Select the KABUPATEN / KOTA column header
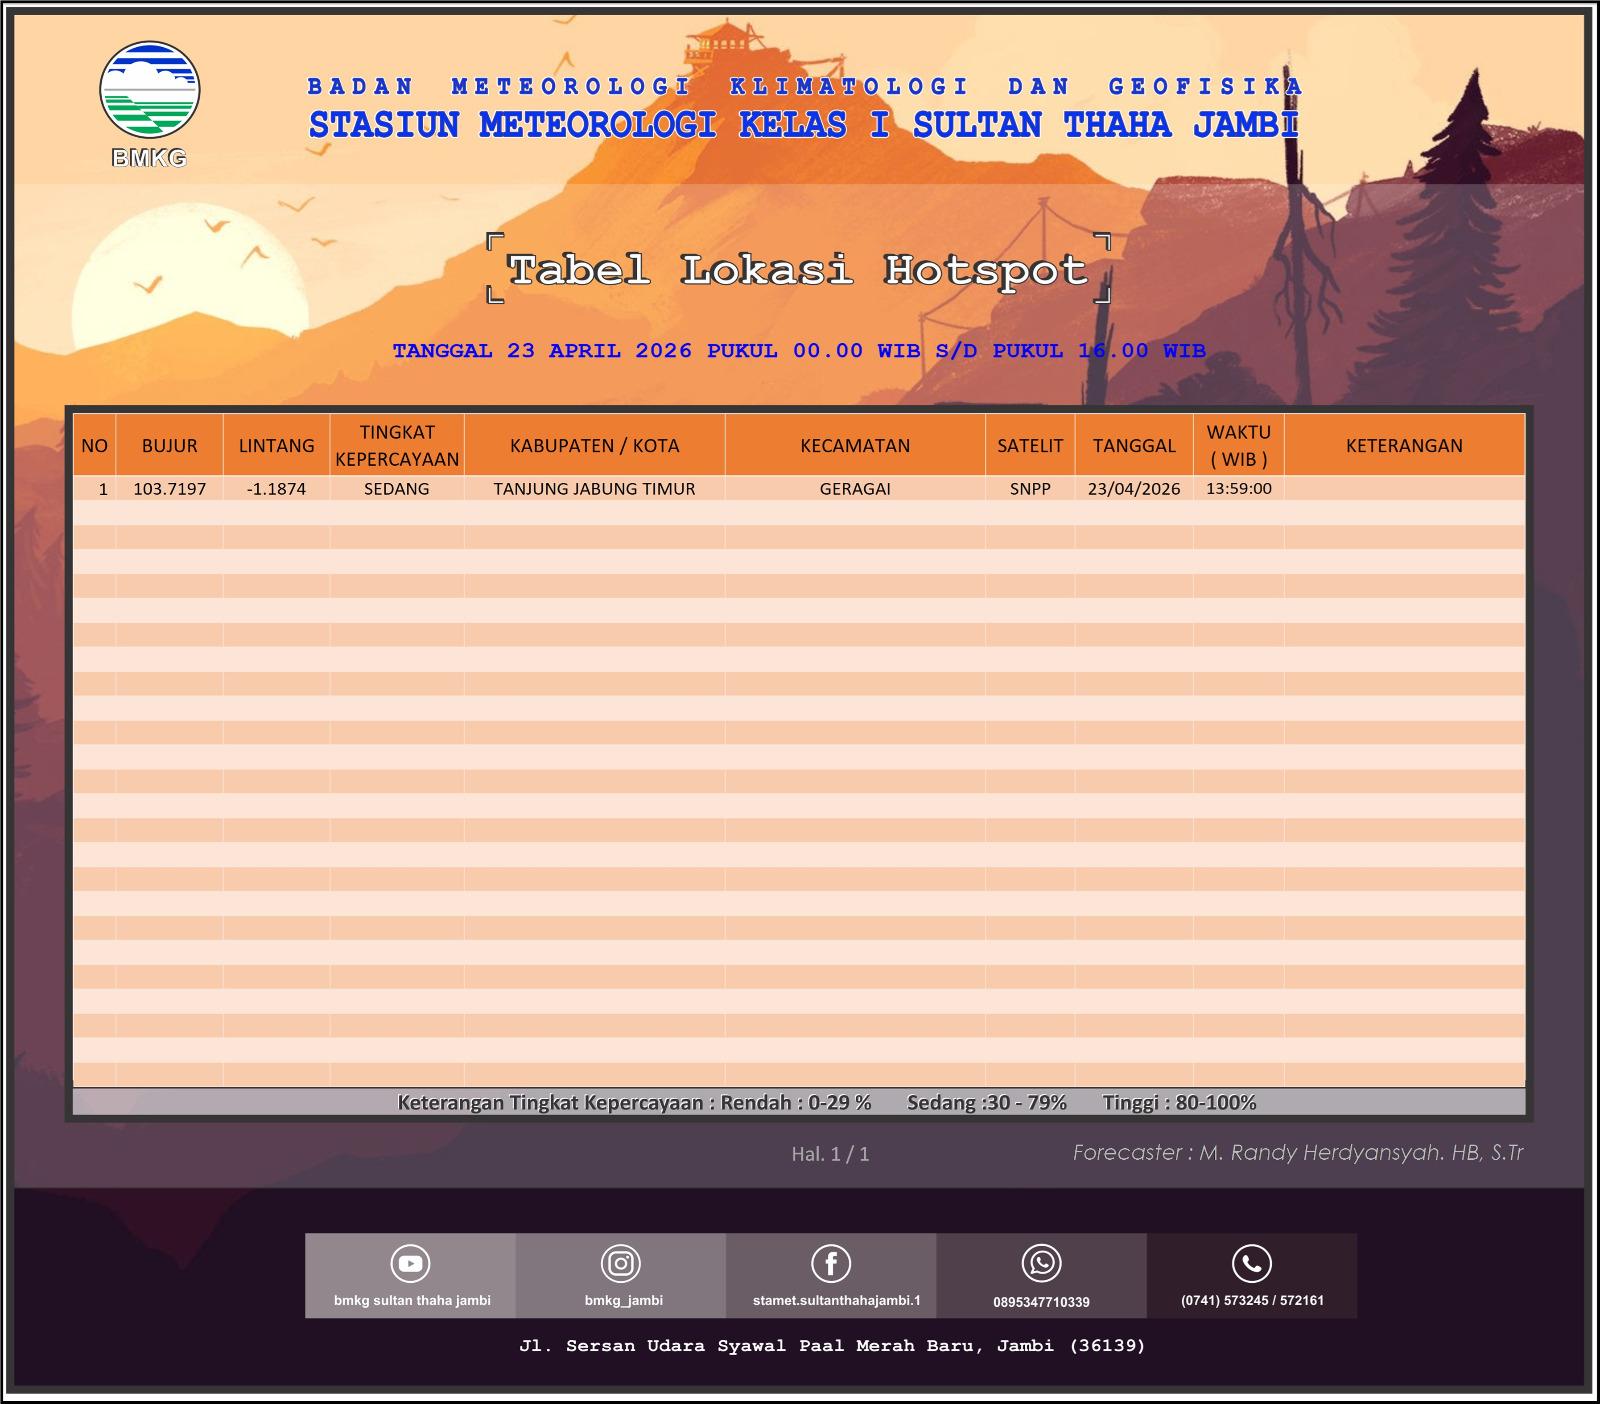Image resolution: width=1600 pixels, height=1404 pixels. pos(595,445)
